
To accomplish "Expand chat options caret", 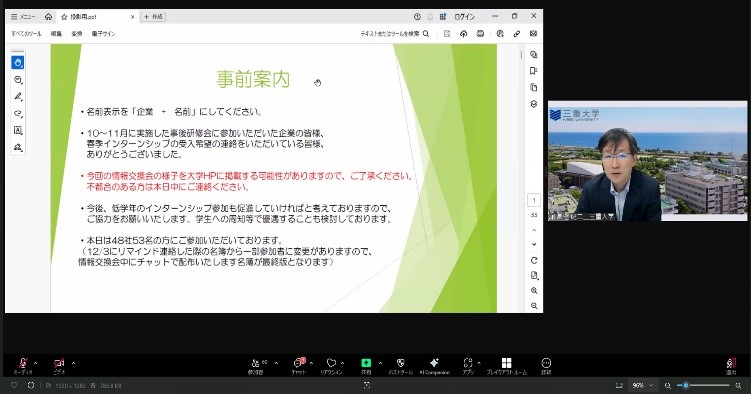I will 311,363.
